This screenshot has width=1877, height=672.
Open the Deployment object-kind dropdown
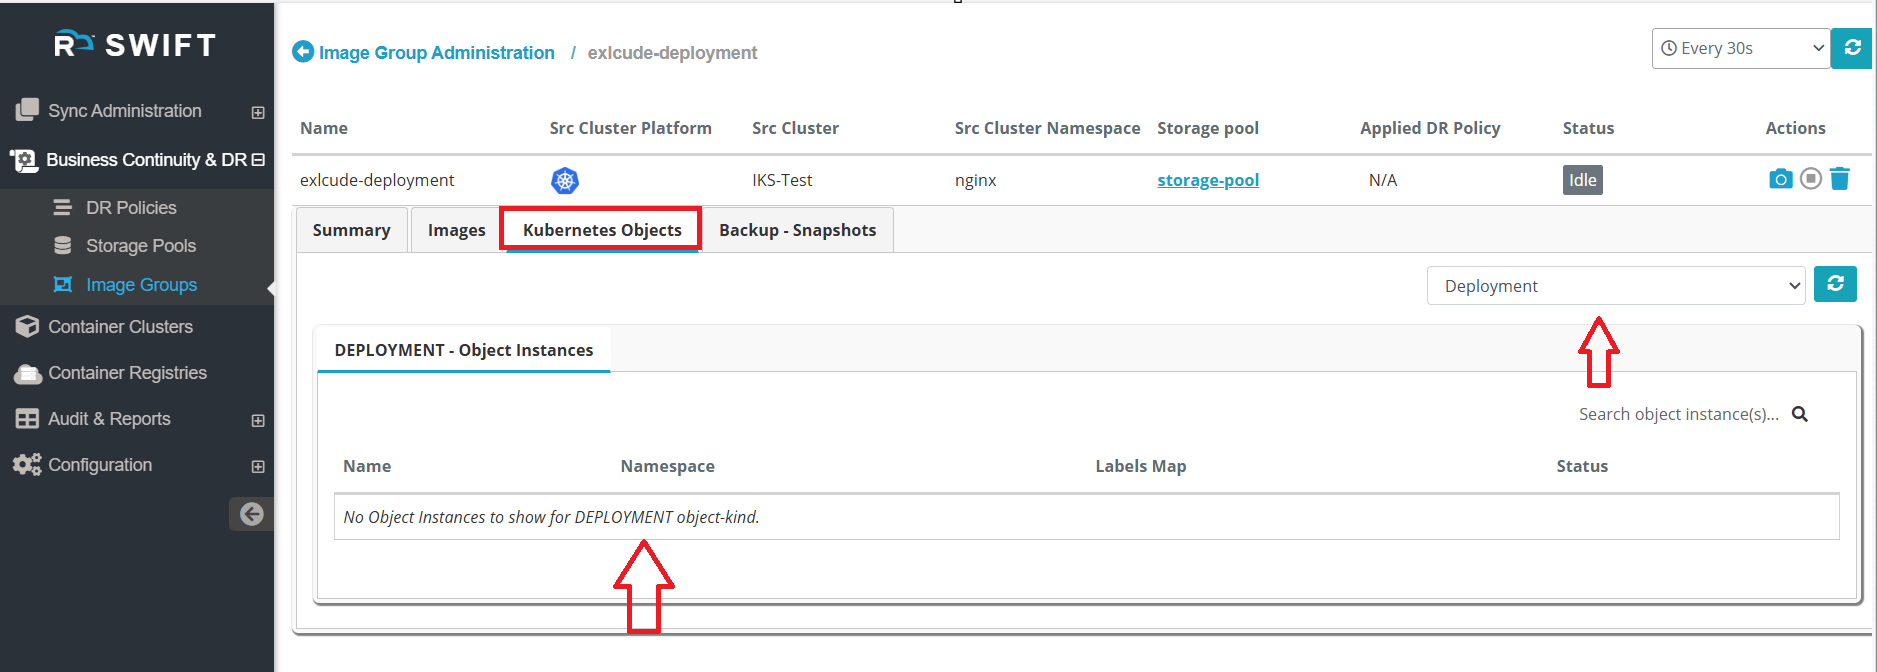point(1615,285)
